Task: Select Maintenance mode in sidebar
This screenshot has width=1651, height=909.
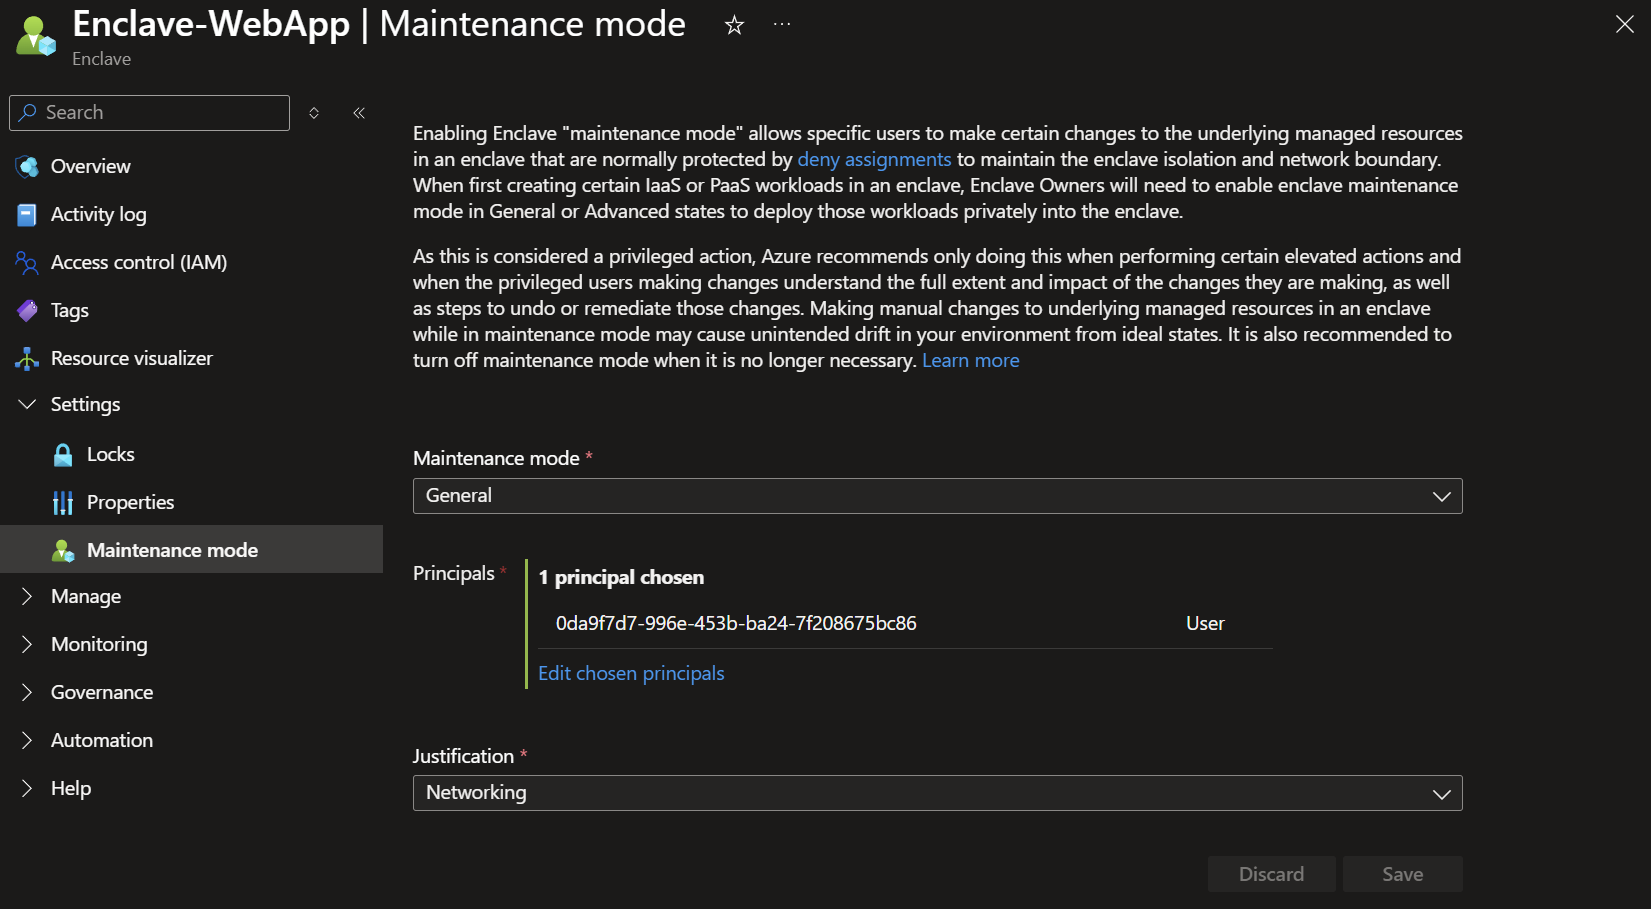Action: [191, 549]
